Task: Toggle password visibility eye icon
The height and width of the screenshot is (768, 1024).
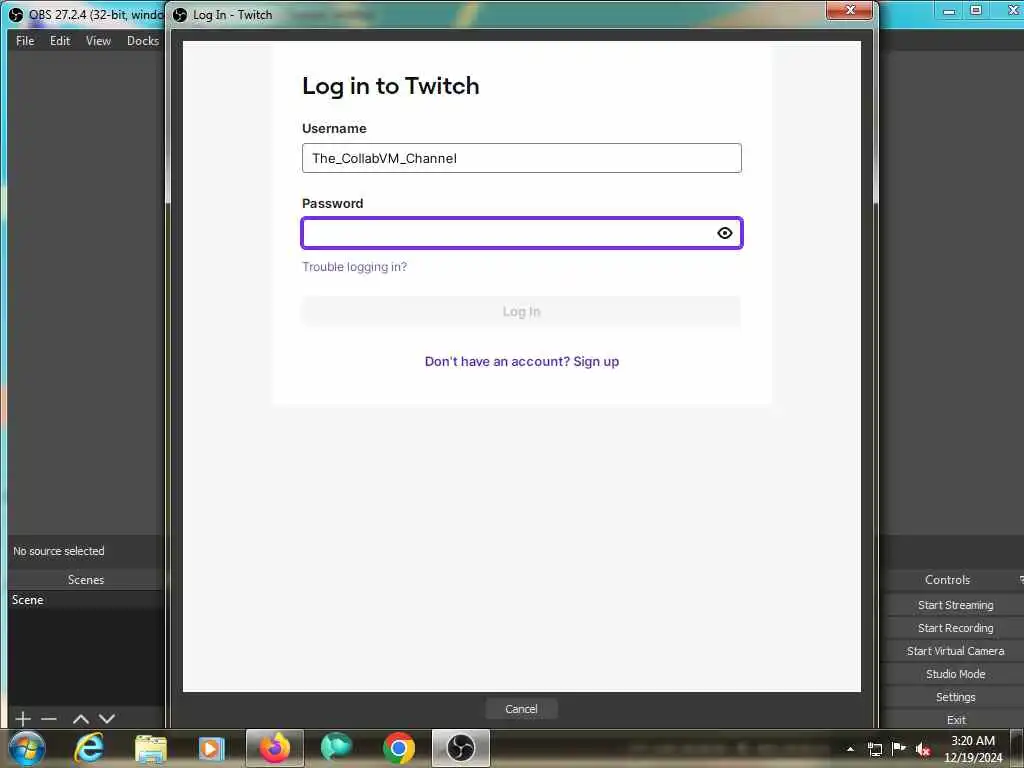Action: 724,233
